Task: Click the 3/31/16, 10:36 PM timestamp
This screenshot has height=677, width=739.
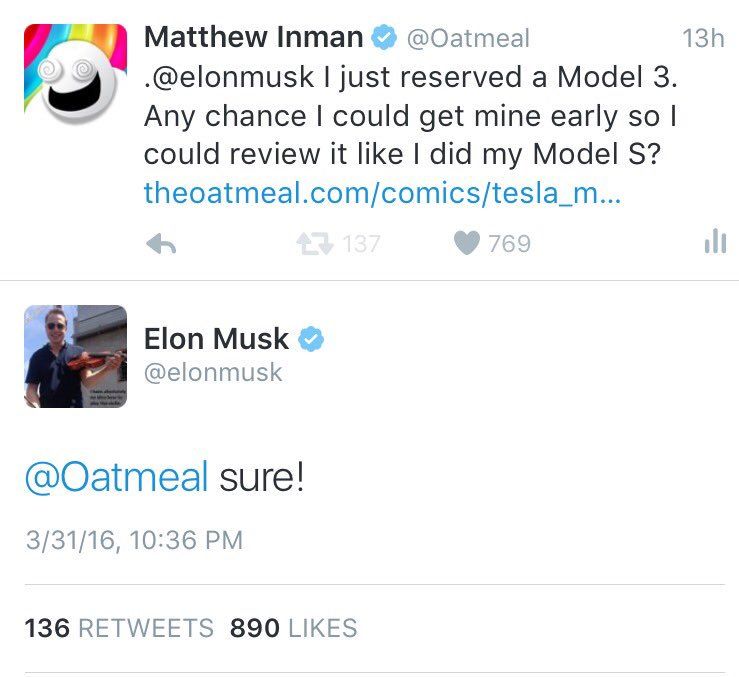Action: pos(133,541)
